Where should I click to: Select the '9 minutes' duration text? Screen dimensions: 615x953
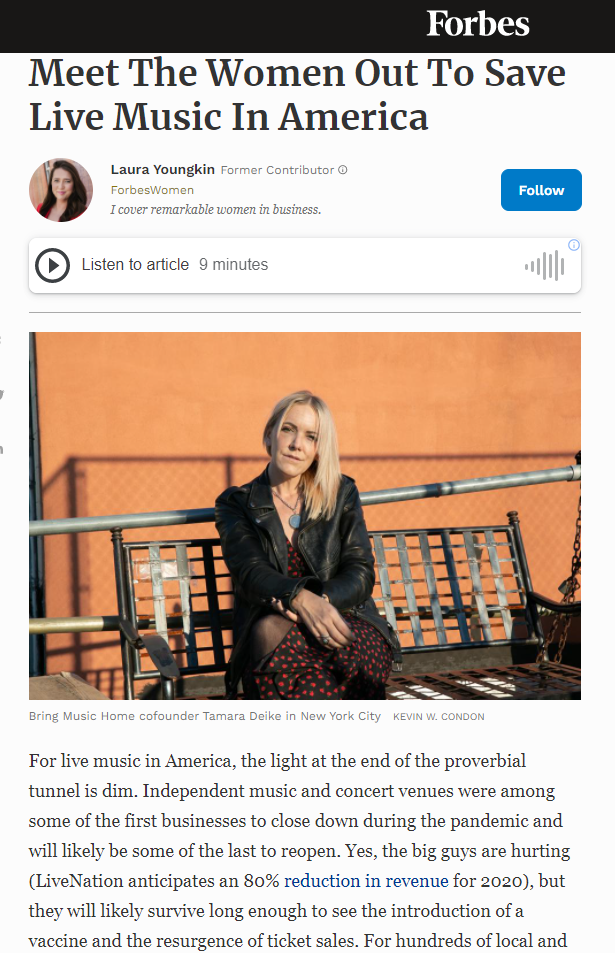pyautogui.click(x=233, y=265)
